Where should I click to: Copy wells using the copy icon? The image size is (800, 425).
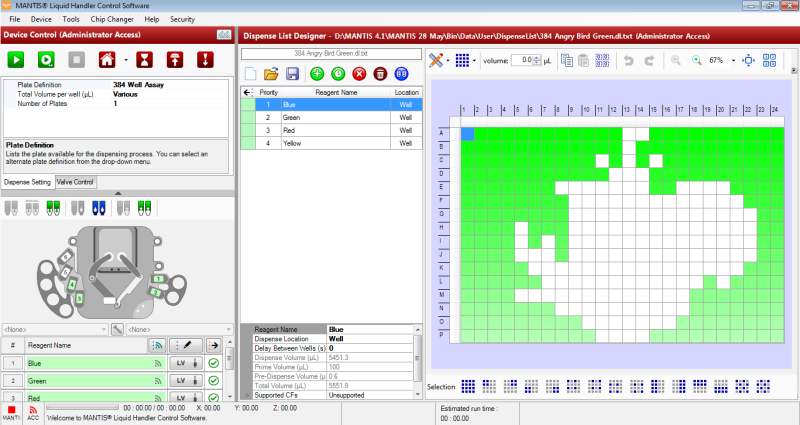[566, 60]
